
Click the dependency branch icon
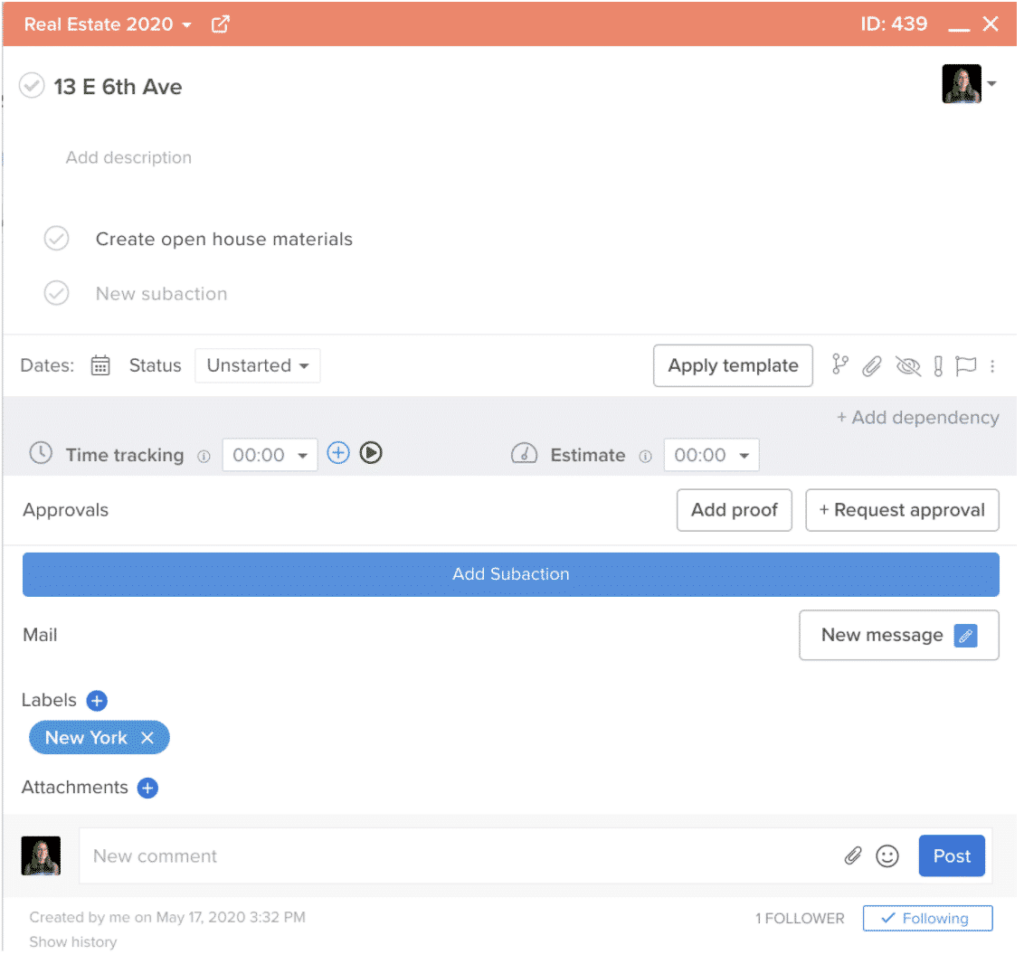click(x=840, y=365)
